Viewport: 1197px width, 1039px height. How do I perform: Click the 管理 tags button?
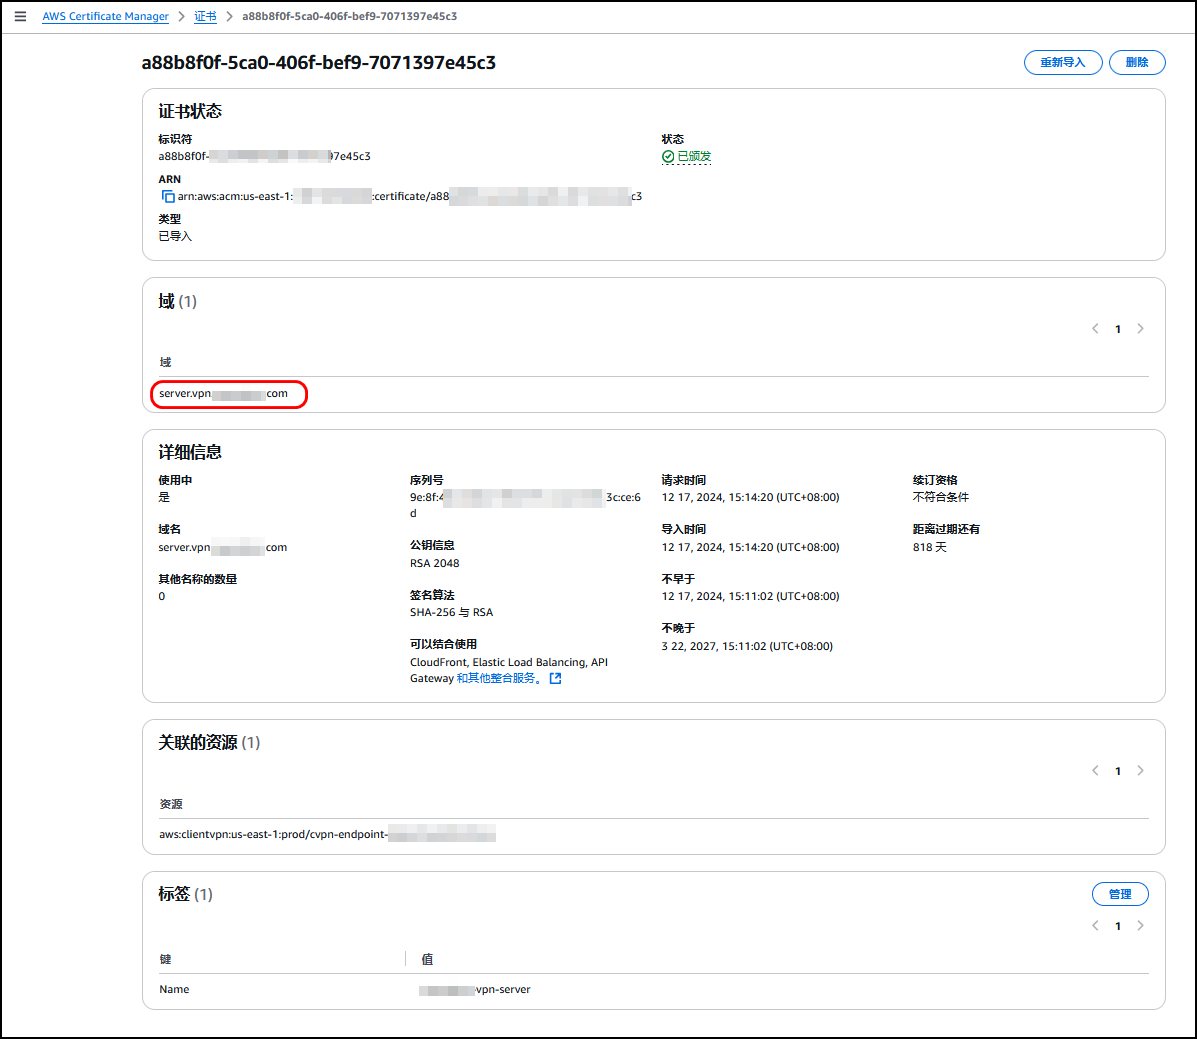tap(1120, 894)
